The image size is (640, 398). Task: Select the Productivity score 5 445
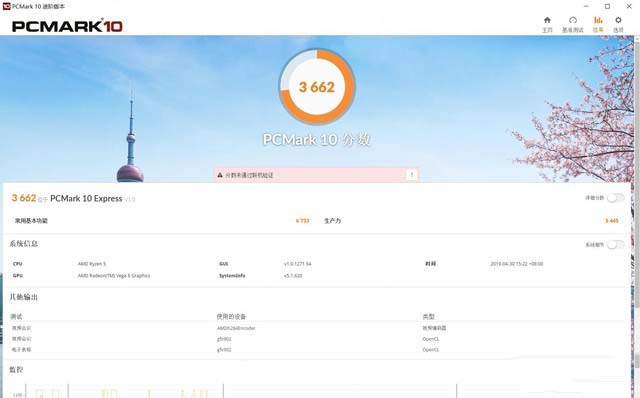611,221
